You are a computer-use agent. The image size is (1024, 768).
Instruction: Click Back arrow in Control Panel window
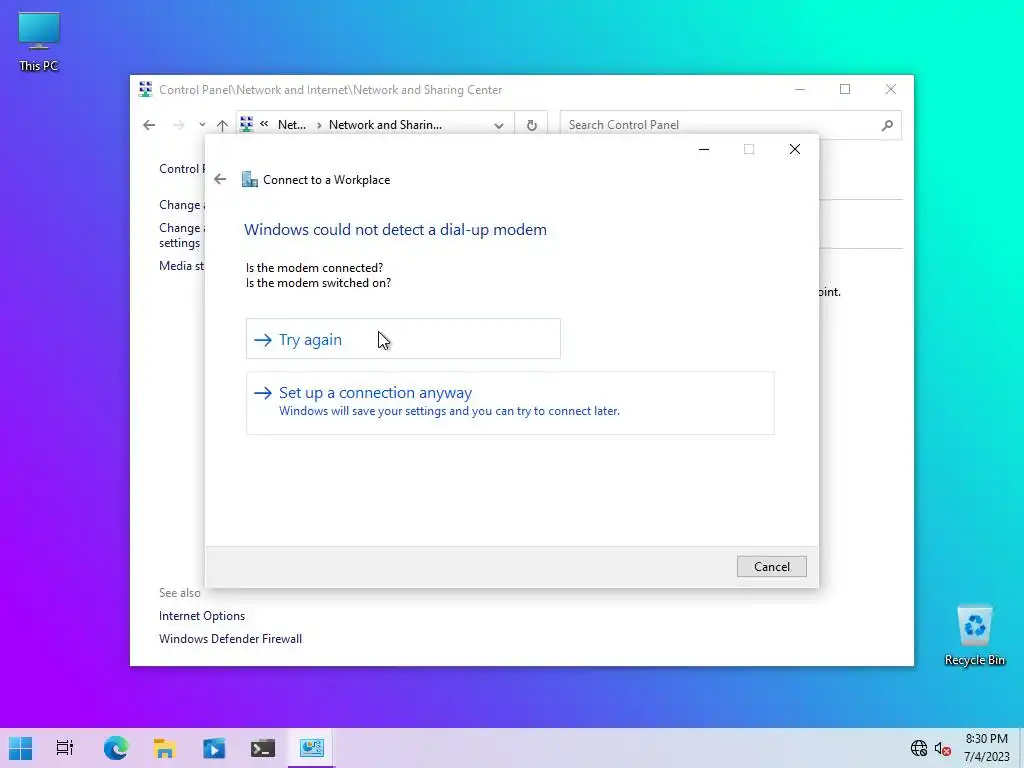(x=149, y=125)
